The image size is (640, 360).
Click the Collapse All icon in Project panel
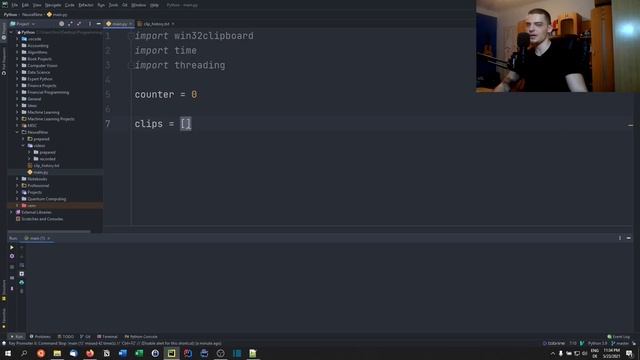pyautogui.click(x=79, y=24)
